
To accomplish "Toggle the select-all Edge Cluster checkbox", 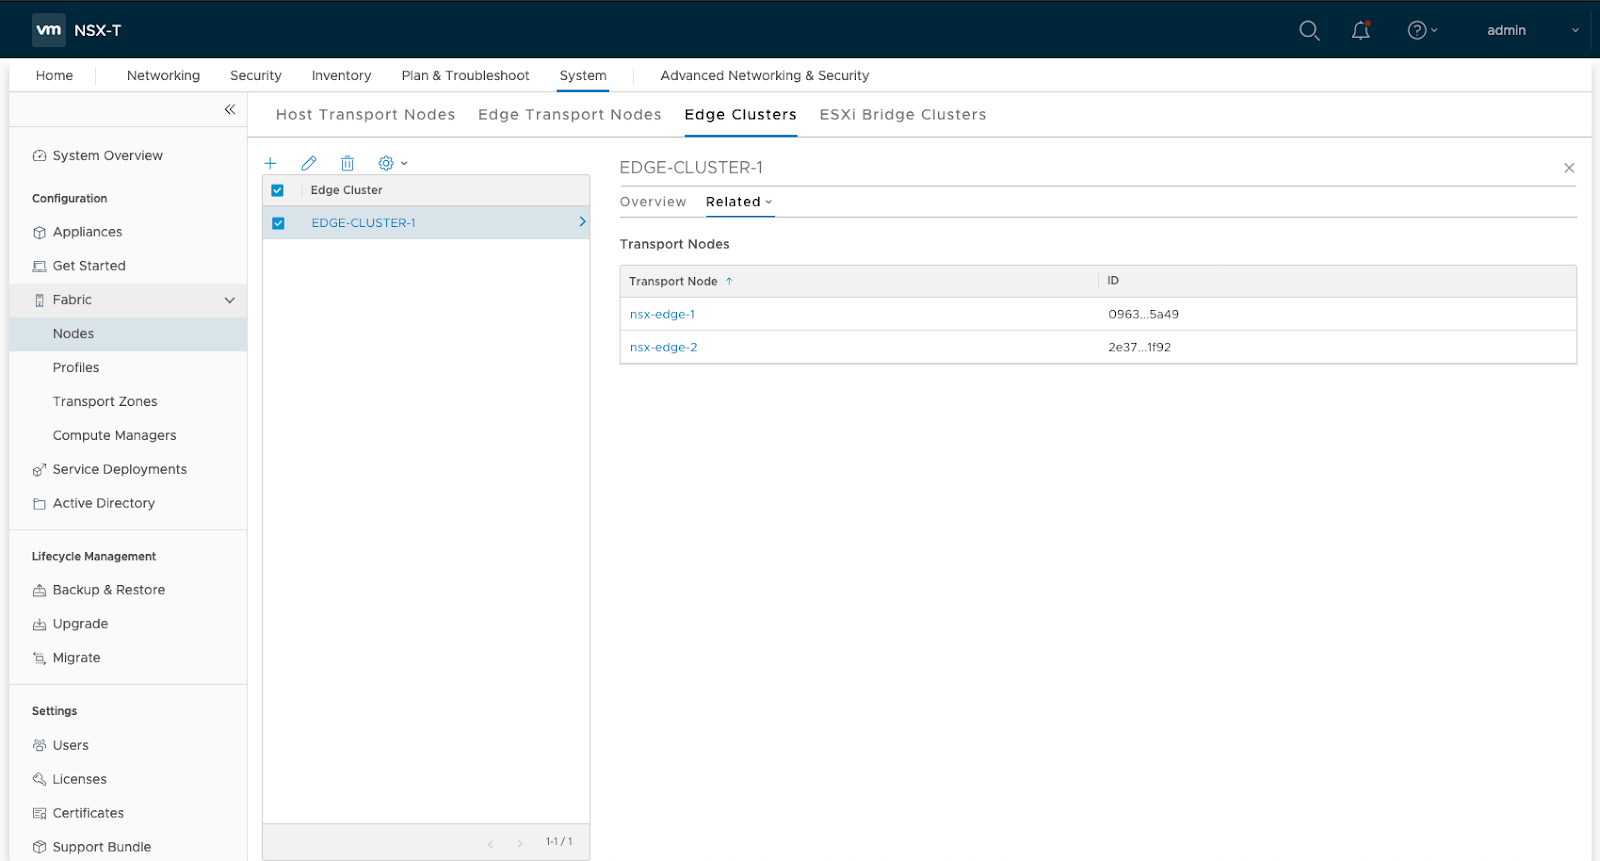I will [278, 190].
